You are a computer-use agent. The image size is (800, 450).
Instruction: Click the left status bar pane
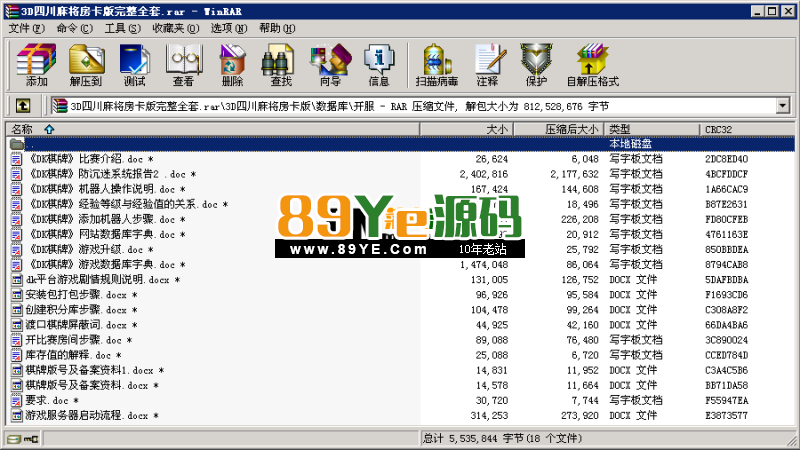(x=231, y=438)
